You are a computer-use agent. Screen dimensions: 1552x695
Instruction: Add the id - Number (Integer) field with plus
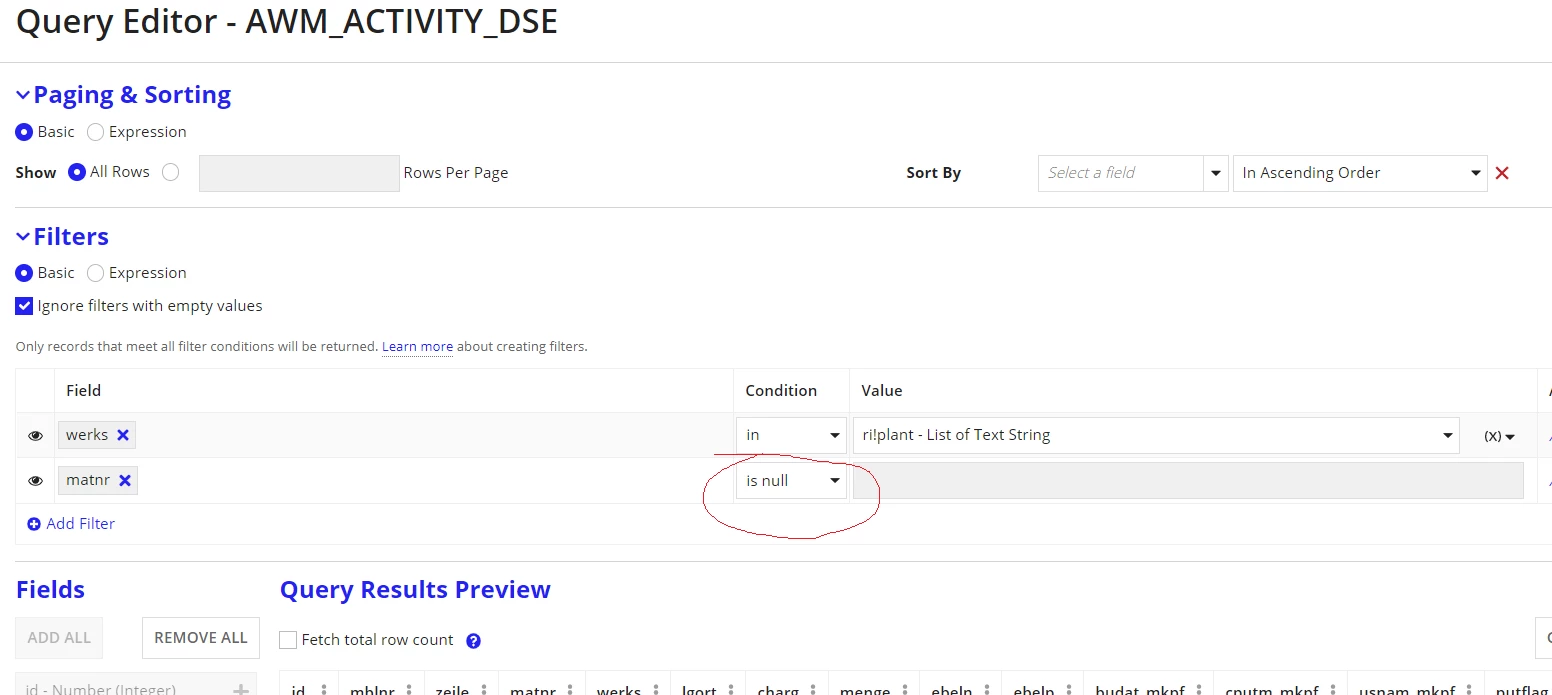pyautogui.click(x=241, y=689)
